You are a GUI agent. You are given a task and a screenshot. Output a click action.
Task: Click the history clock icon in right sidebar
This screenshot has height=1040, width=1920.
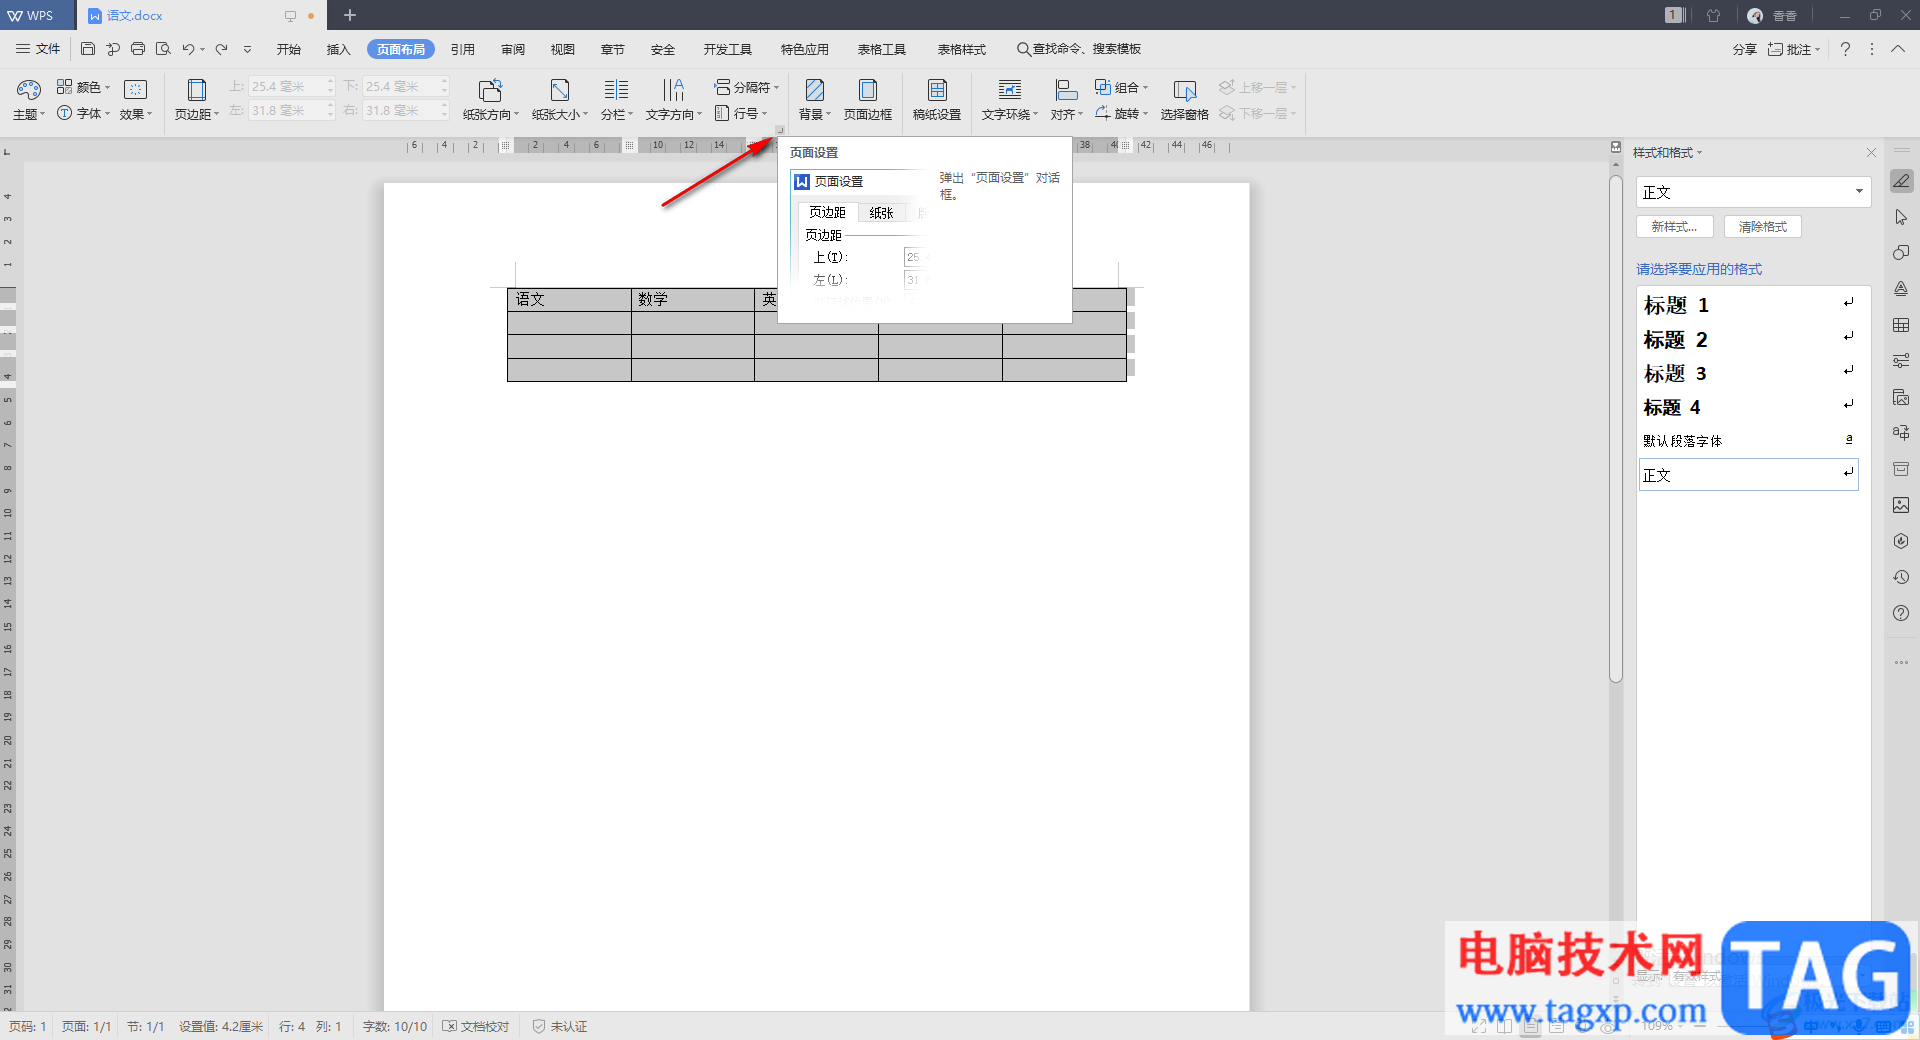tap(1901, 577)
